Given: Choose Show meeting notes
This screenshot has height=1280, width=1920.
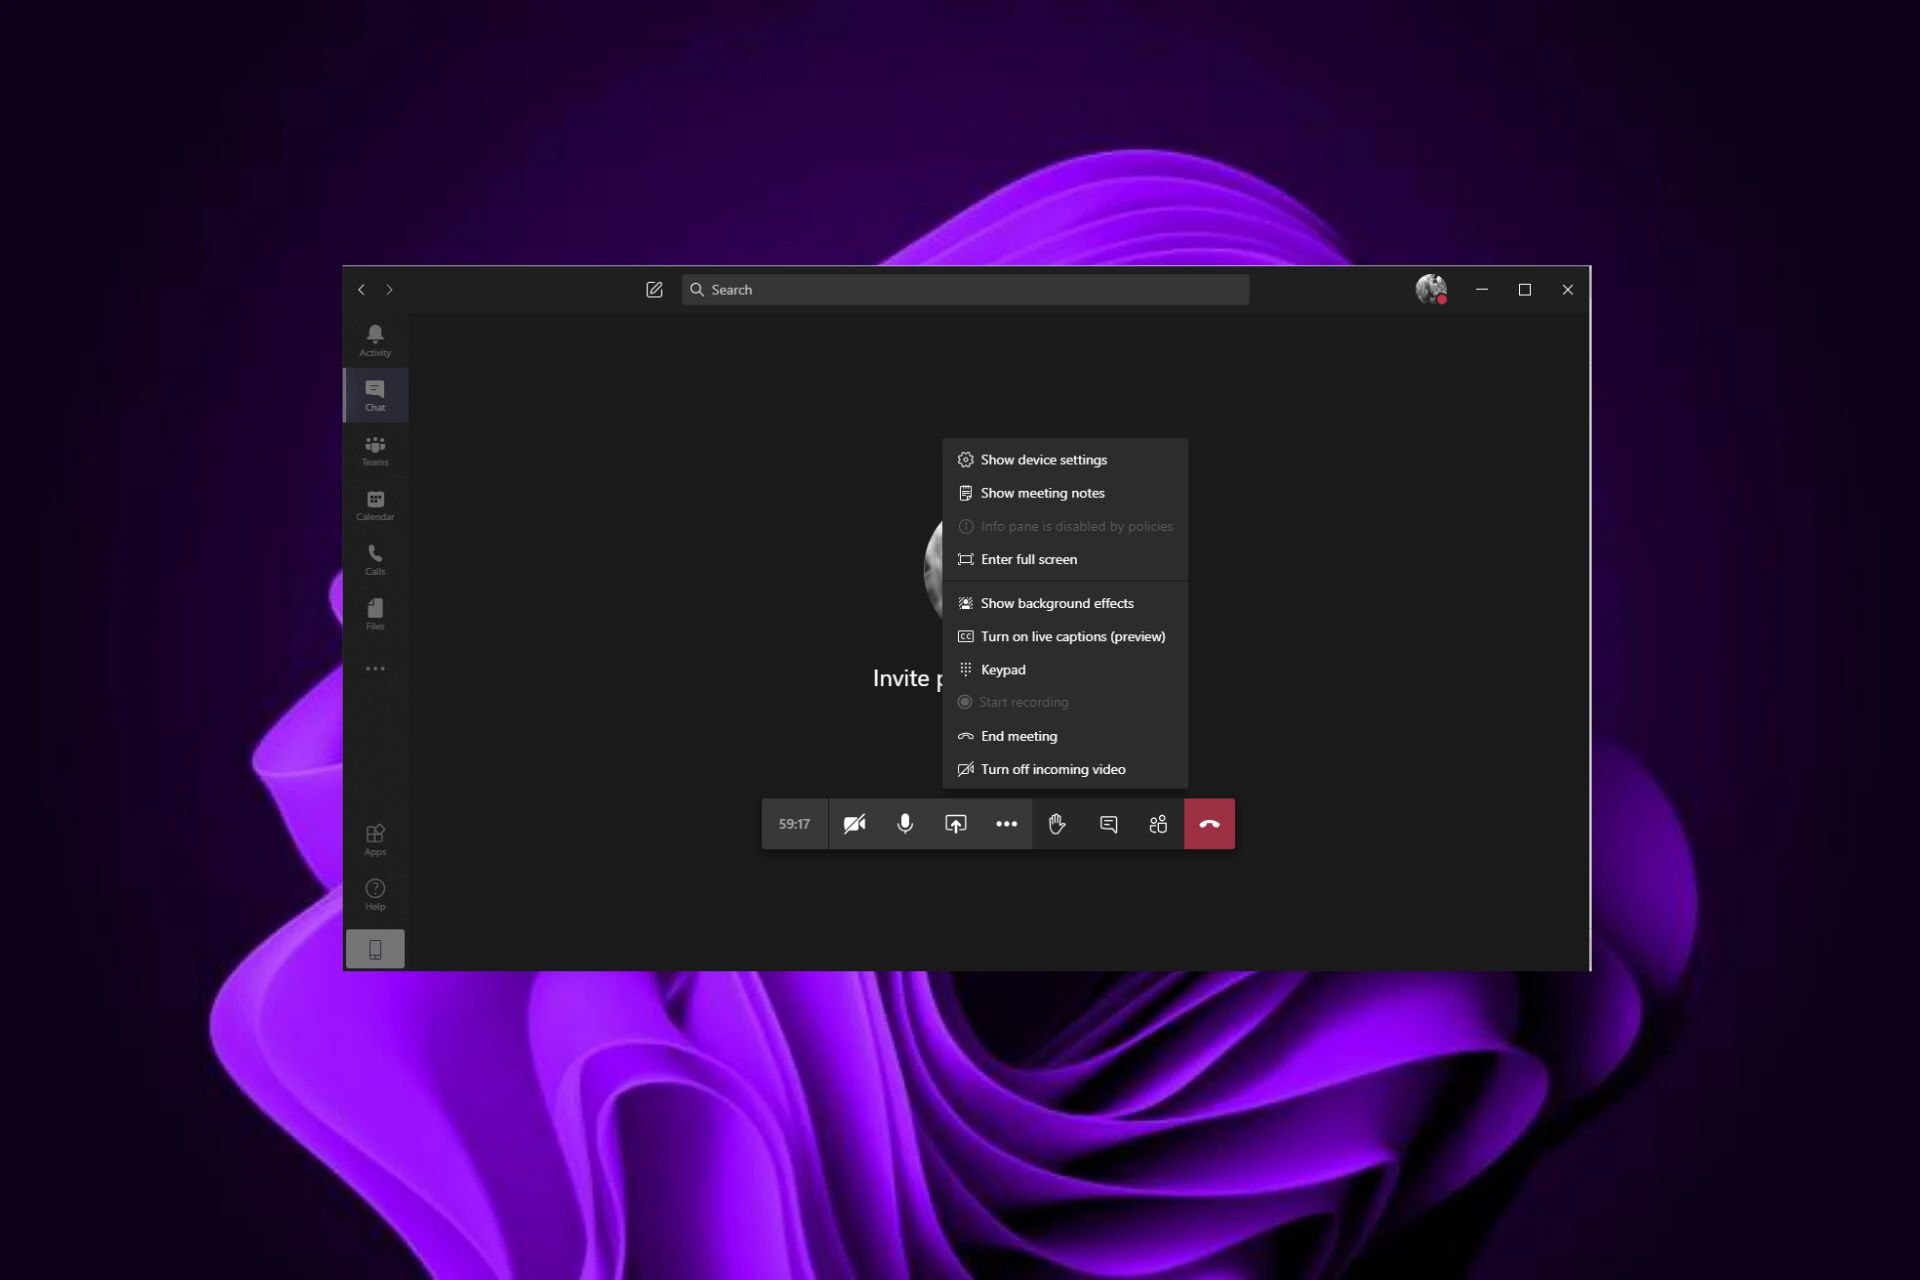Looking at the screenshot, I should point(1065,493).
